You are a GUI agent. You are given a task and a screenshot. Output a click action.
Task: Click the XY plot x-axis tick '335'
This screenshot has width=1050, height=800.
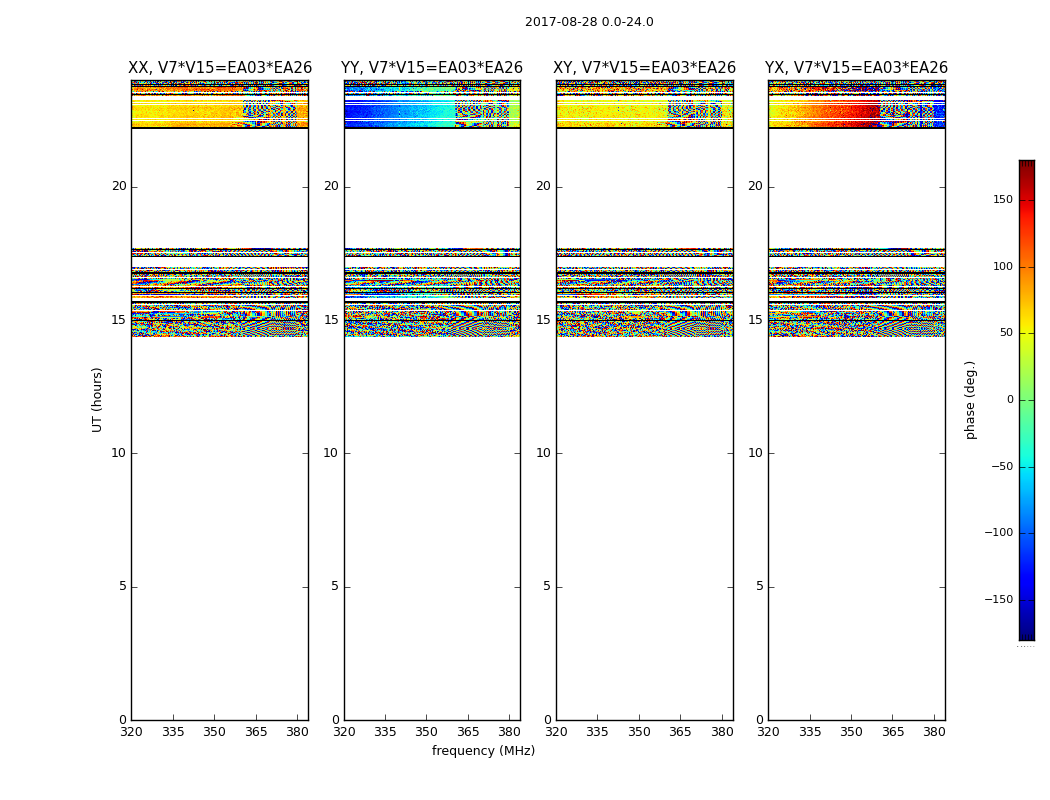pos(597,732)
